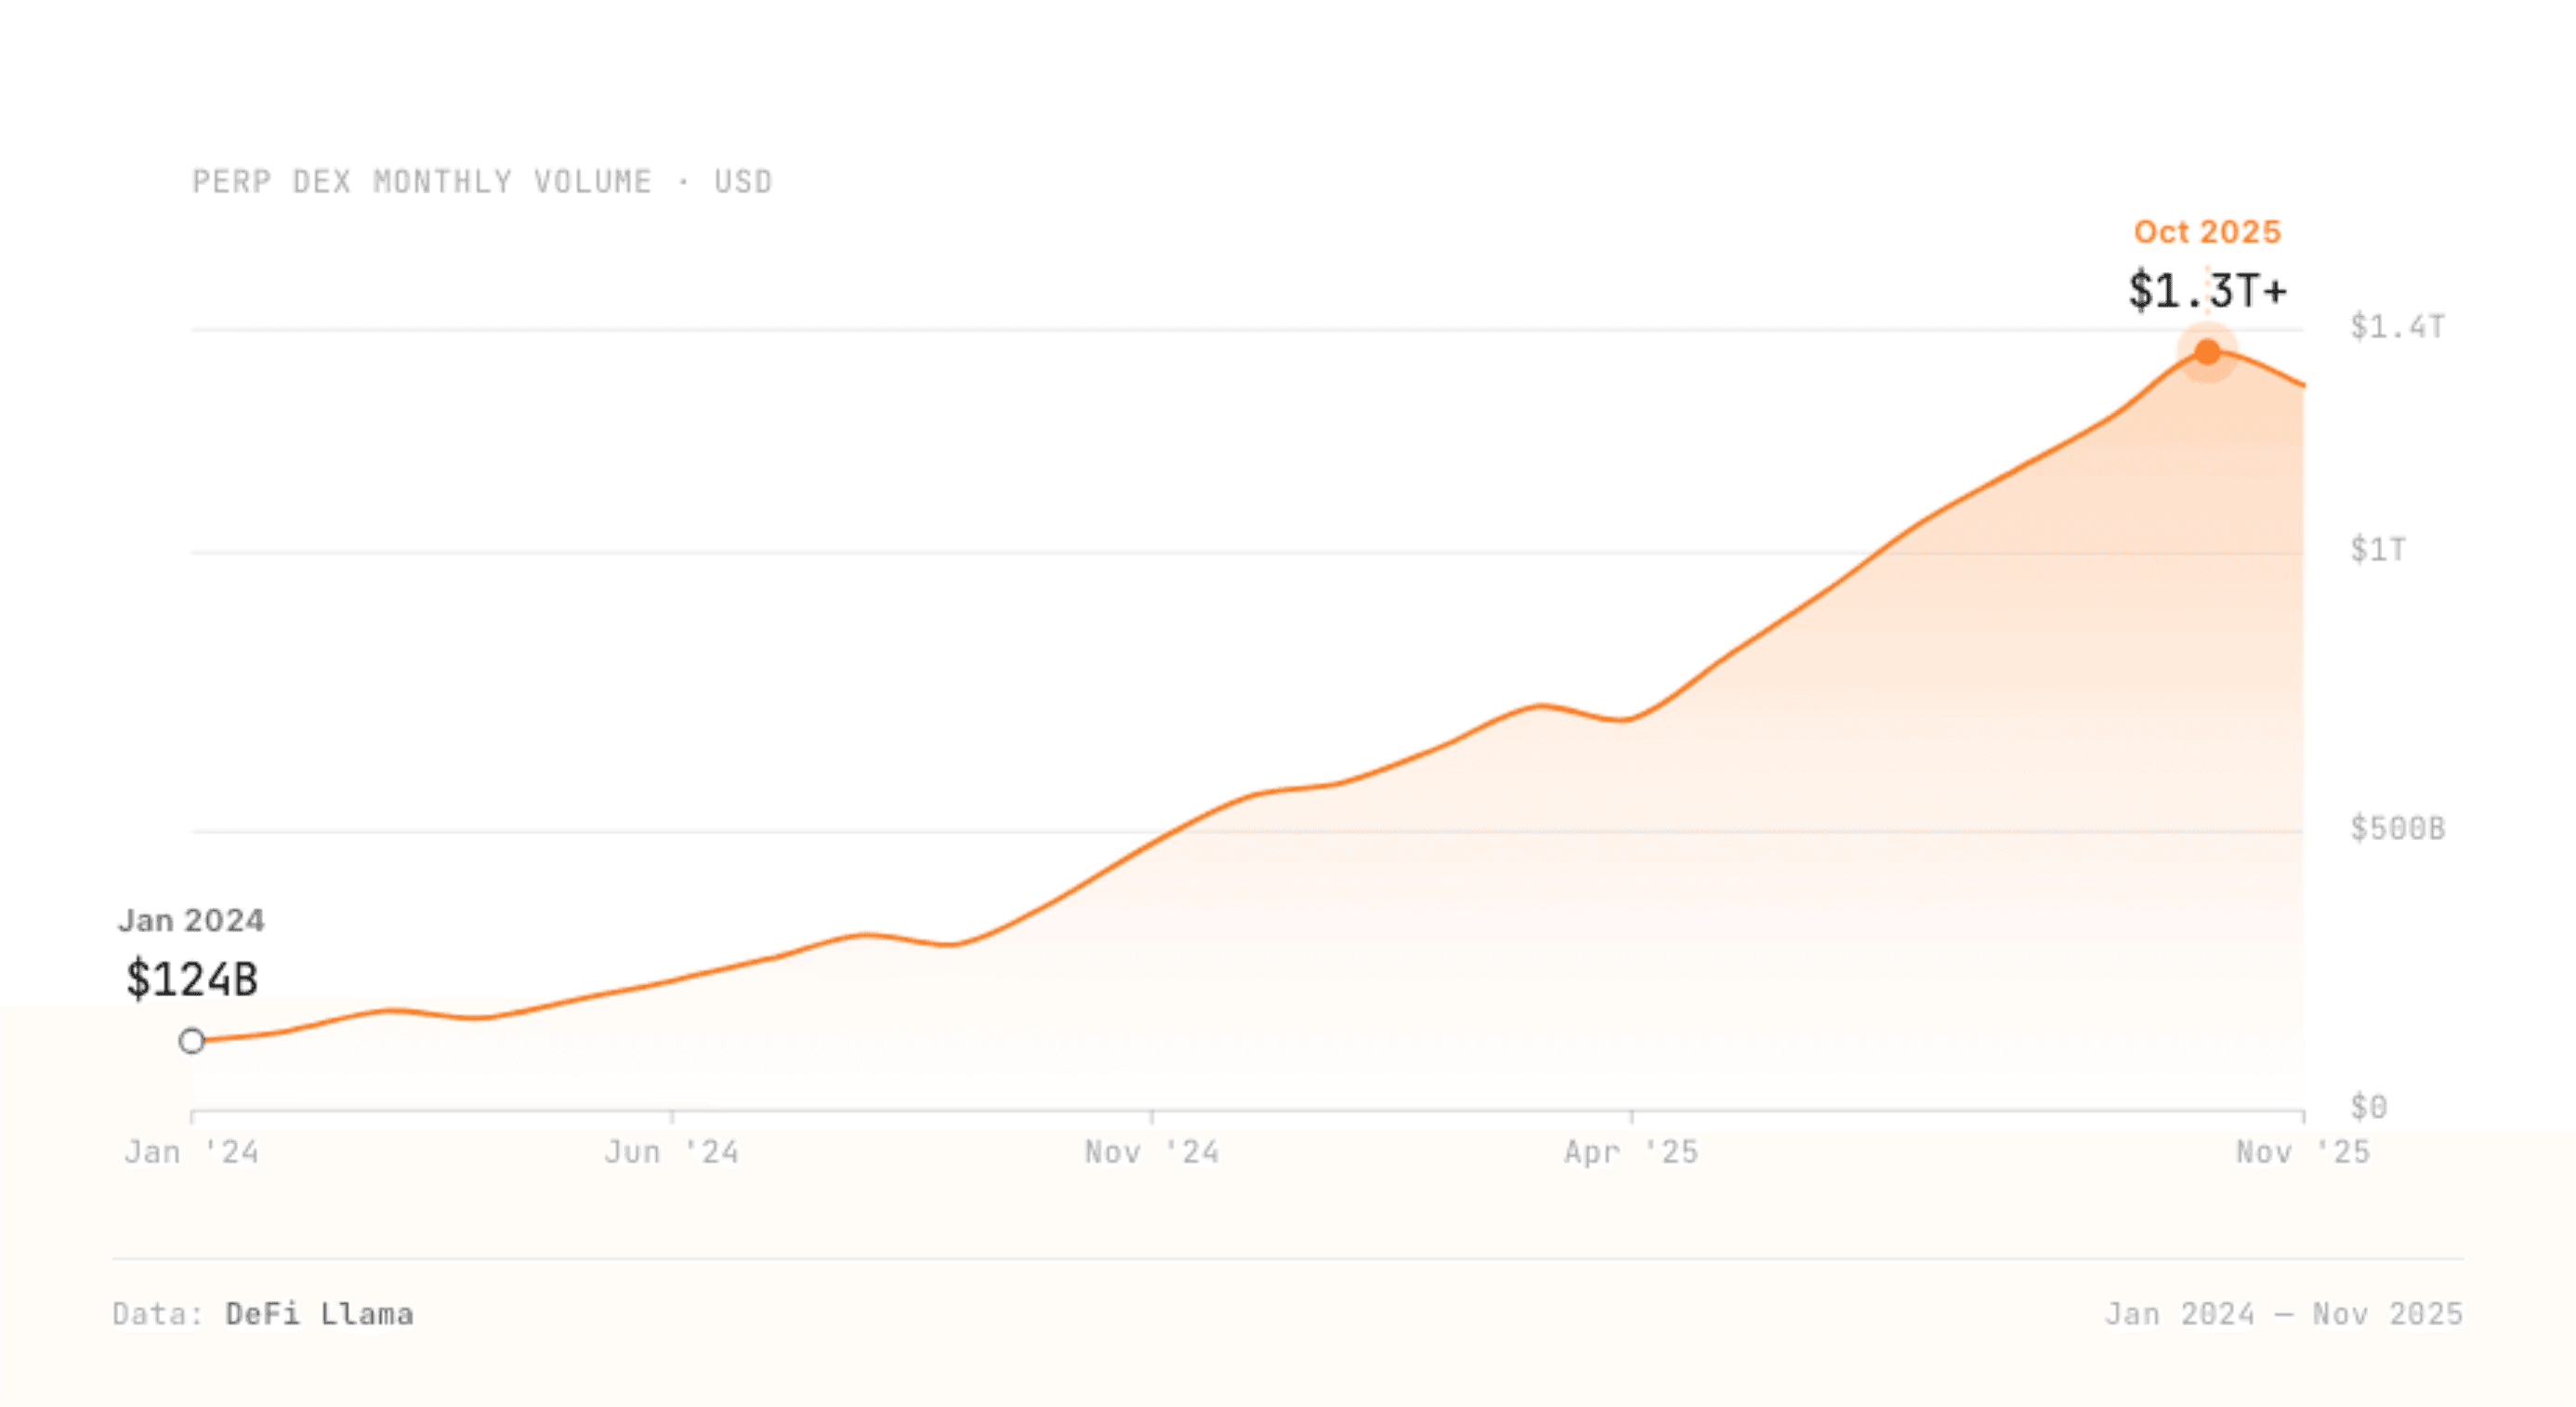Click the $500B y-axis label
This screenshot has height=1407, width=2576.
[x=2397, y=829]
